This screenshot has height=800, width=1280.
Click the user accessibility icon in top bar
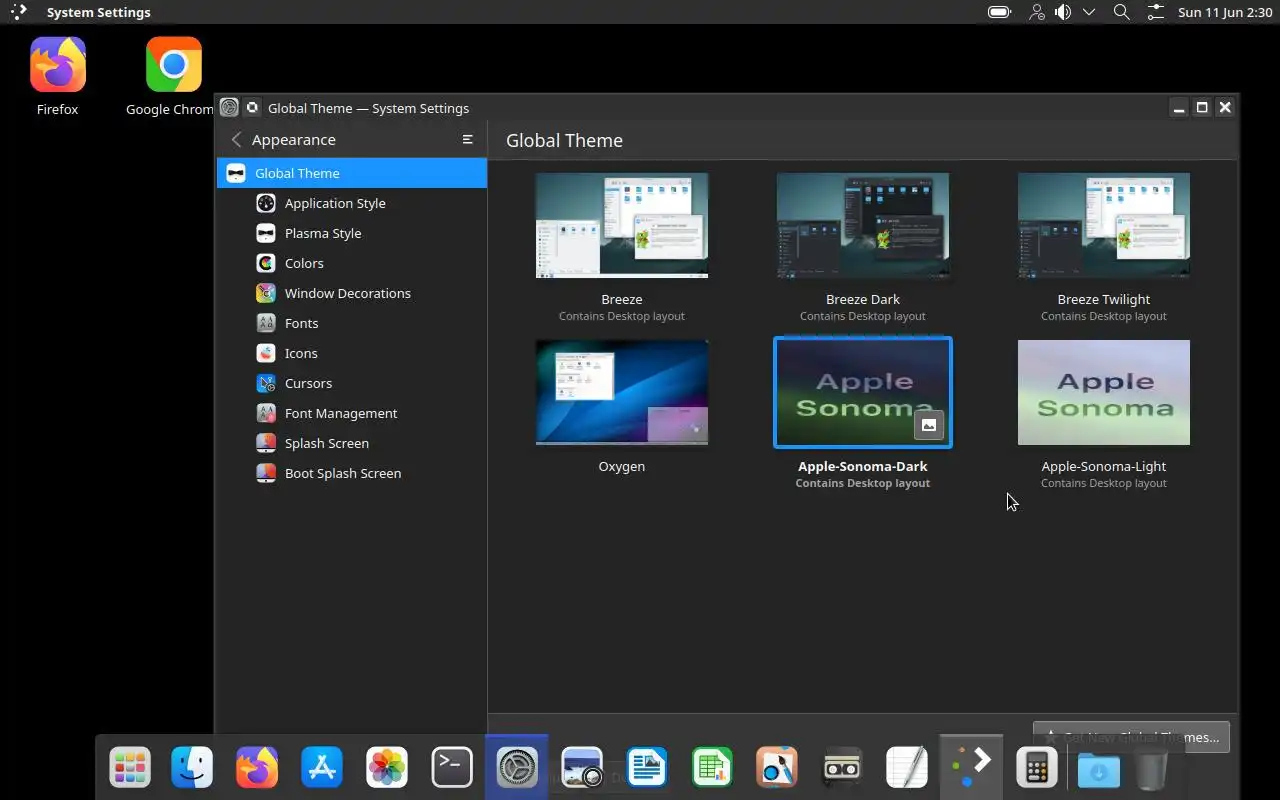pos(1036,12)
